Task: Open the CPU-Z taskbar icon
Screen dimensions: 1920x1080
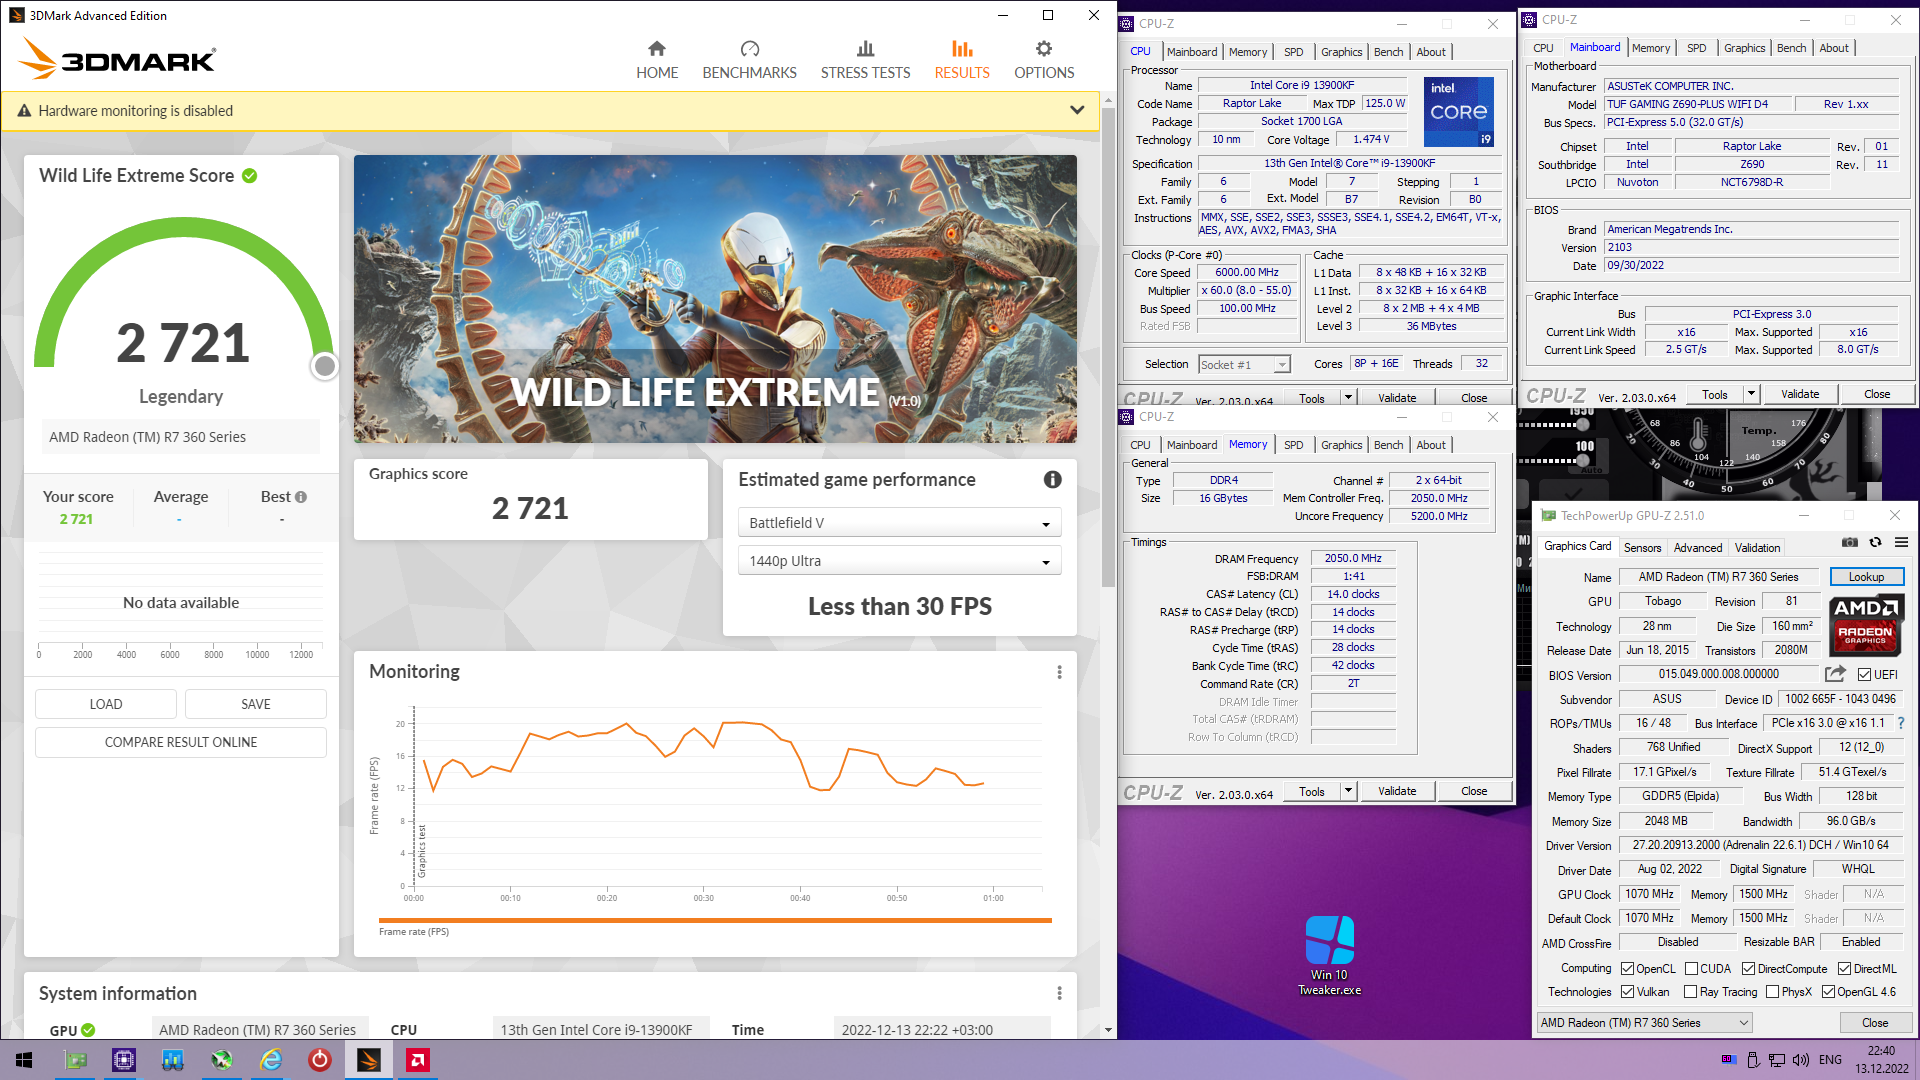Action: (124, 1060)
